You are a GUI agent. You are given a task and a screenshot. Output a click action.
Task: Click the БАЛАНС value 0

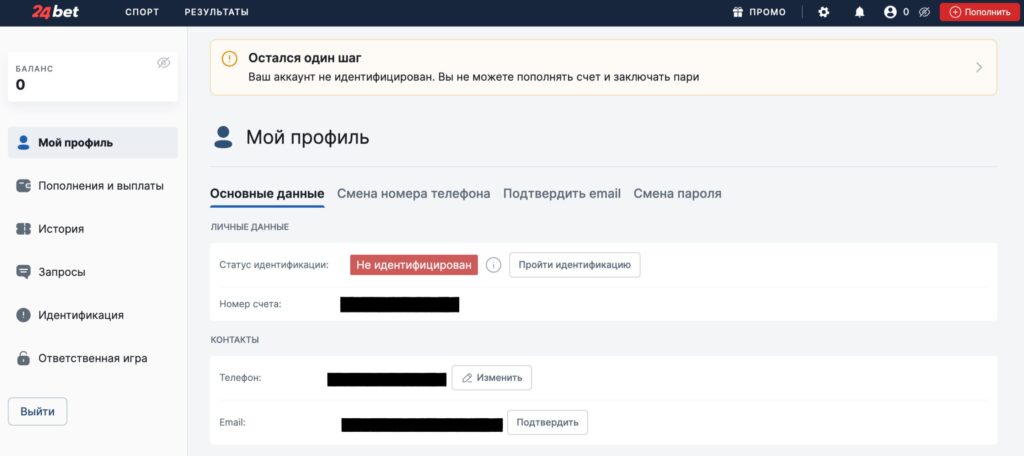20,85
